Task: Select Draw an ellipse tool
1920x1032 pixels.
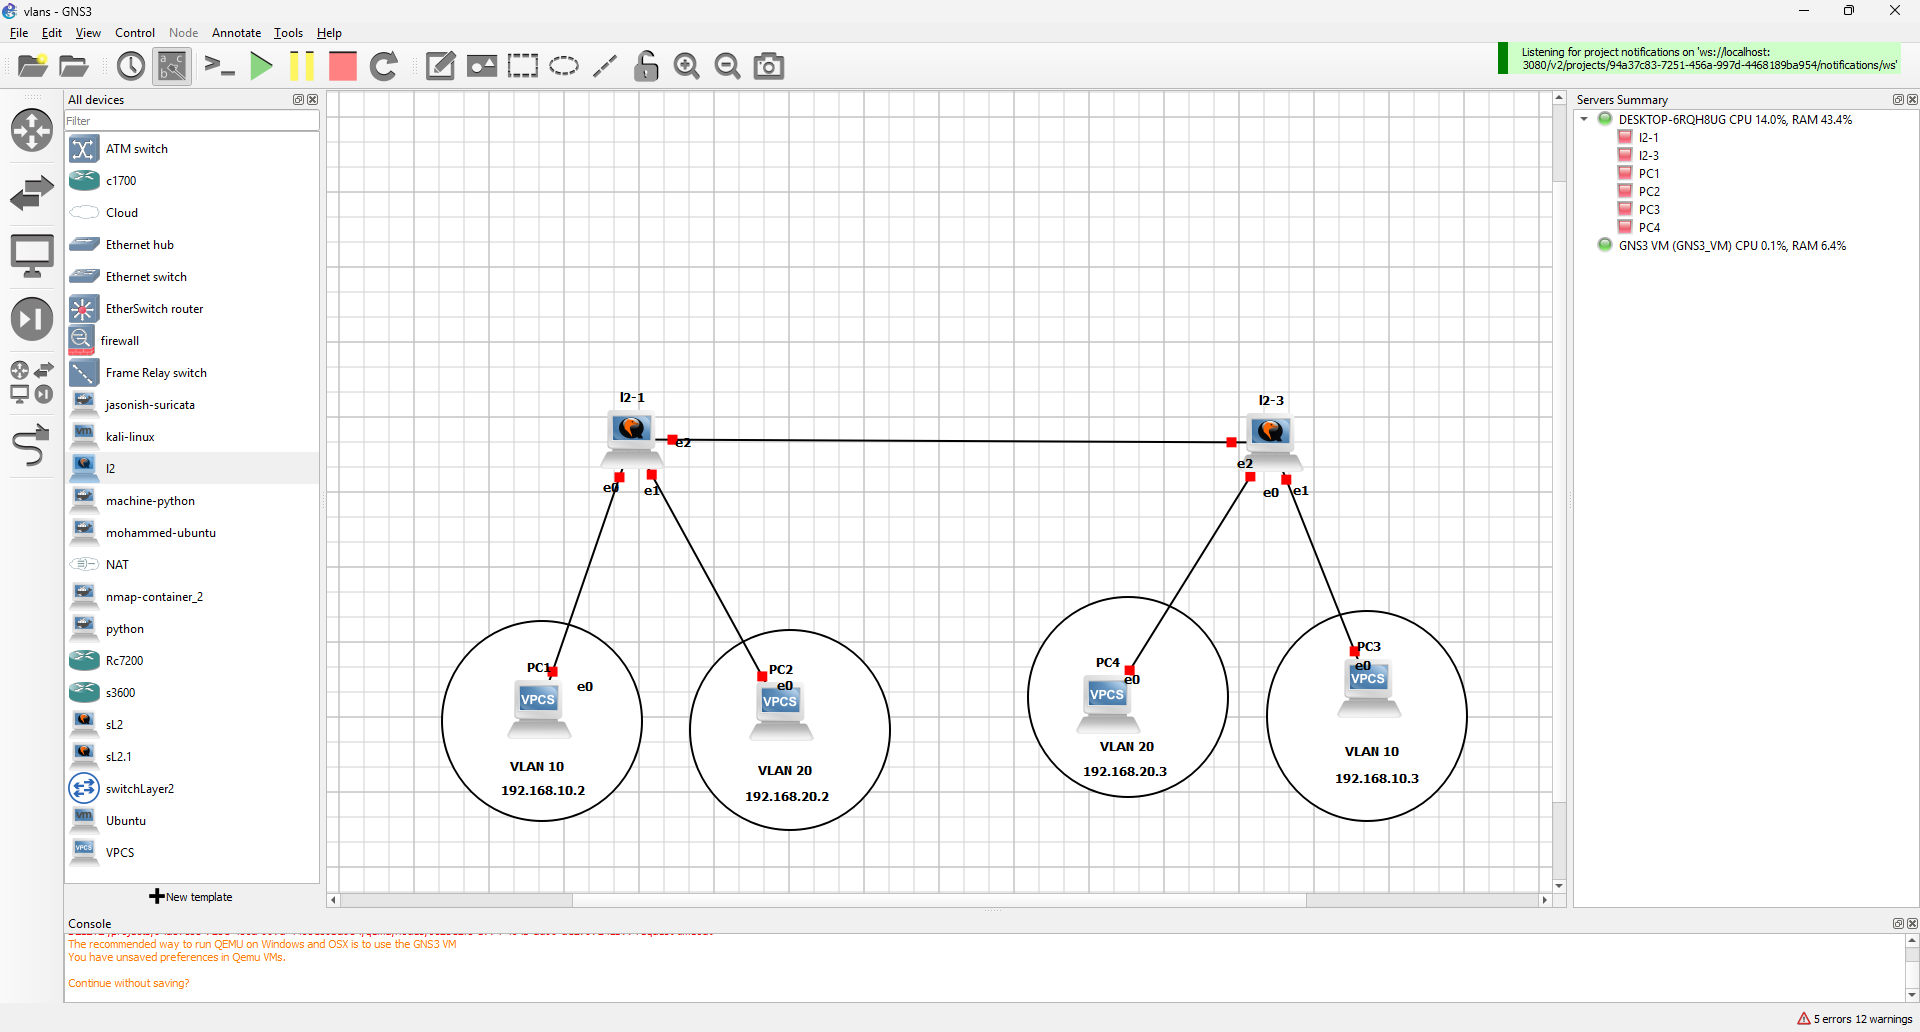Action: (564, 66)
